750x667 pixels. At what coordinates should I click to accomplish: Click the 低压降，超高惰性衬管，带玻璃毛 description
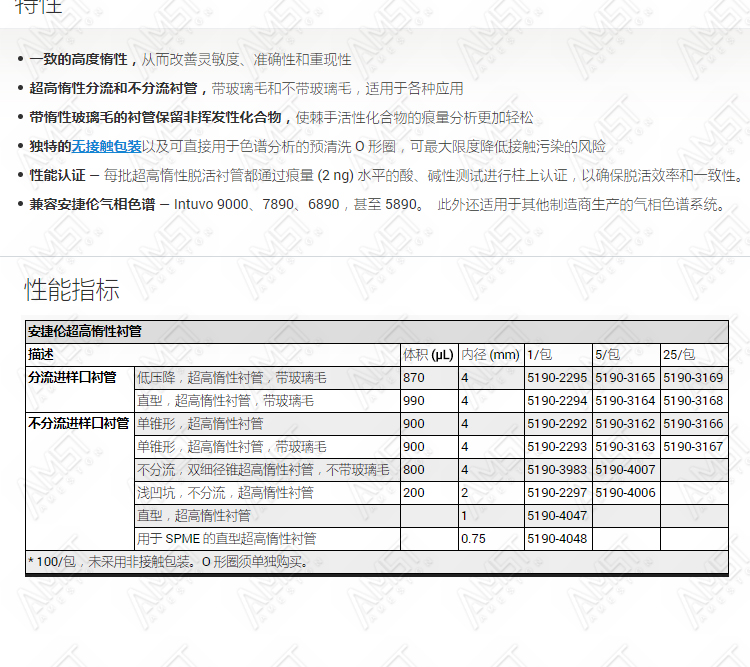click(232, 378)
